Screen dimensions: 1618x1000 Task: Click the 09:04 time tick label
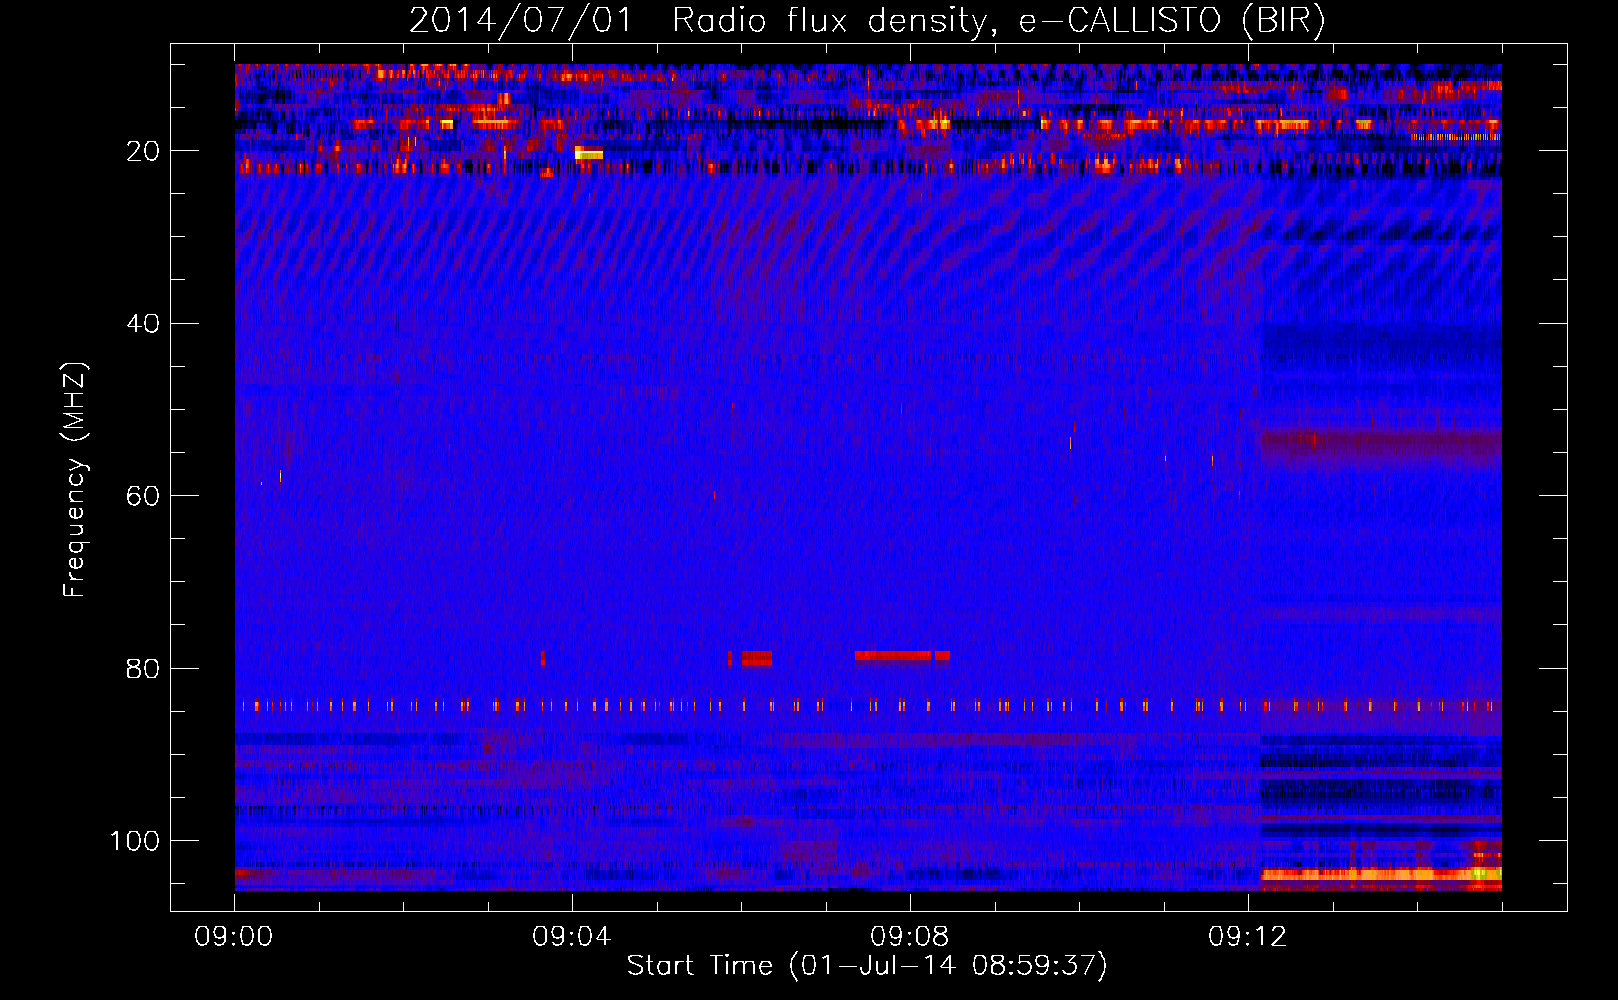[x=572, y=937]
